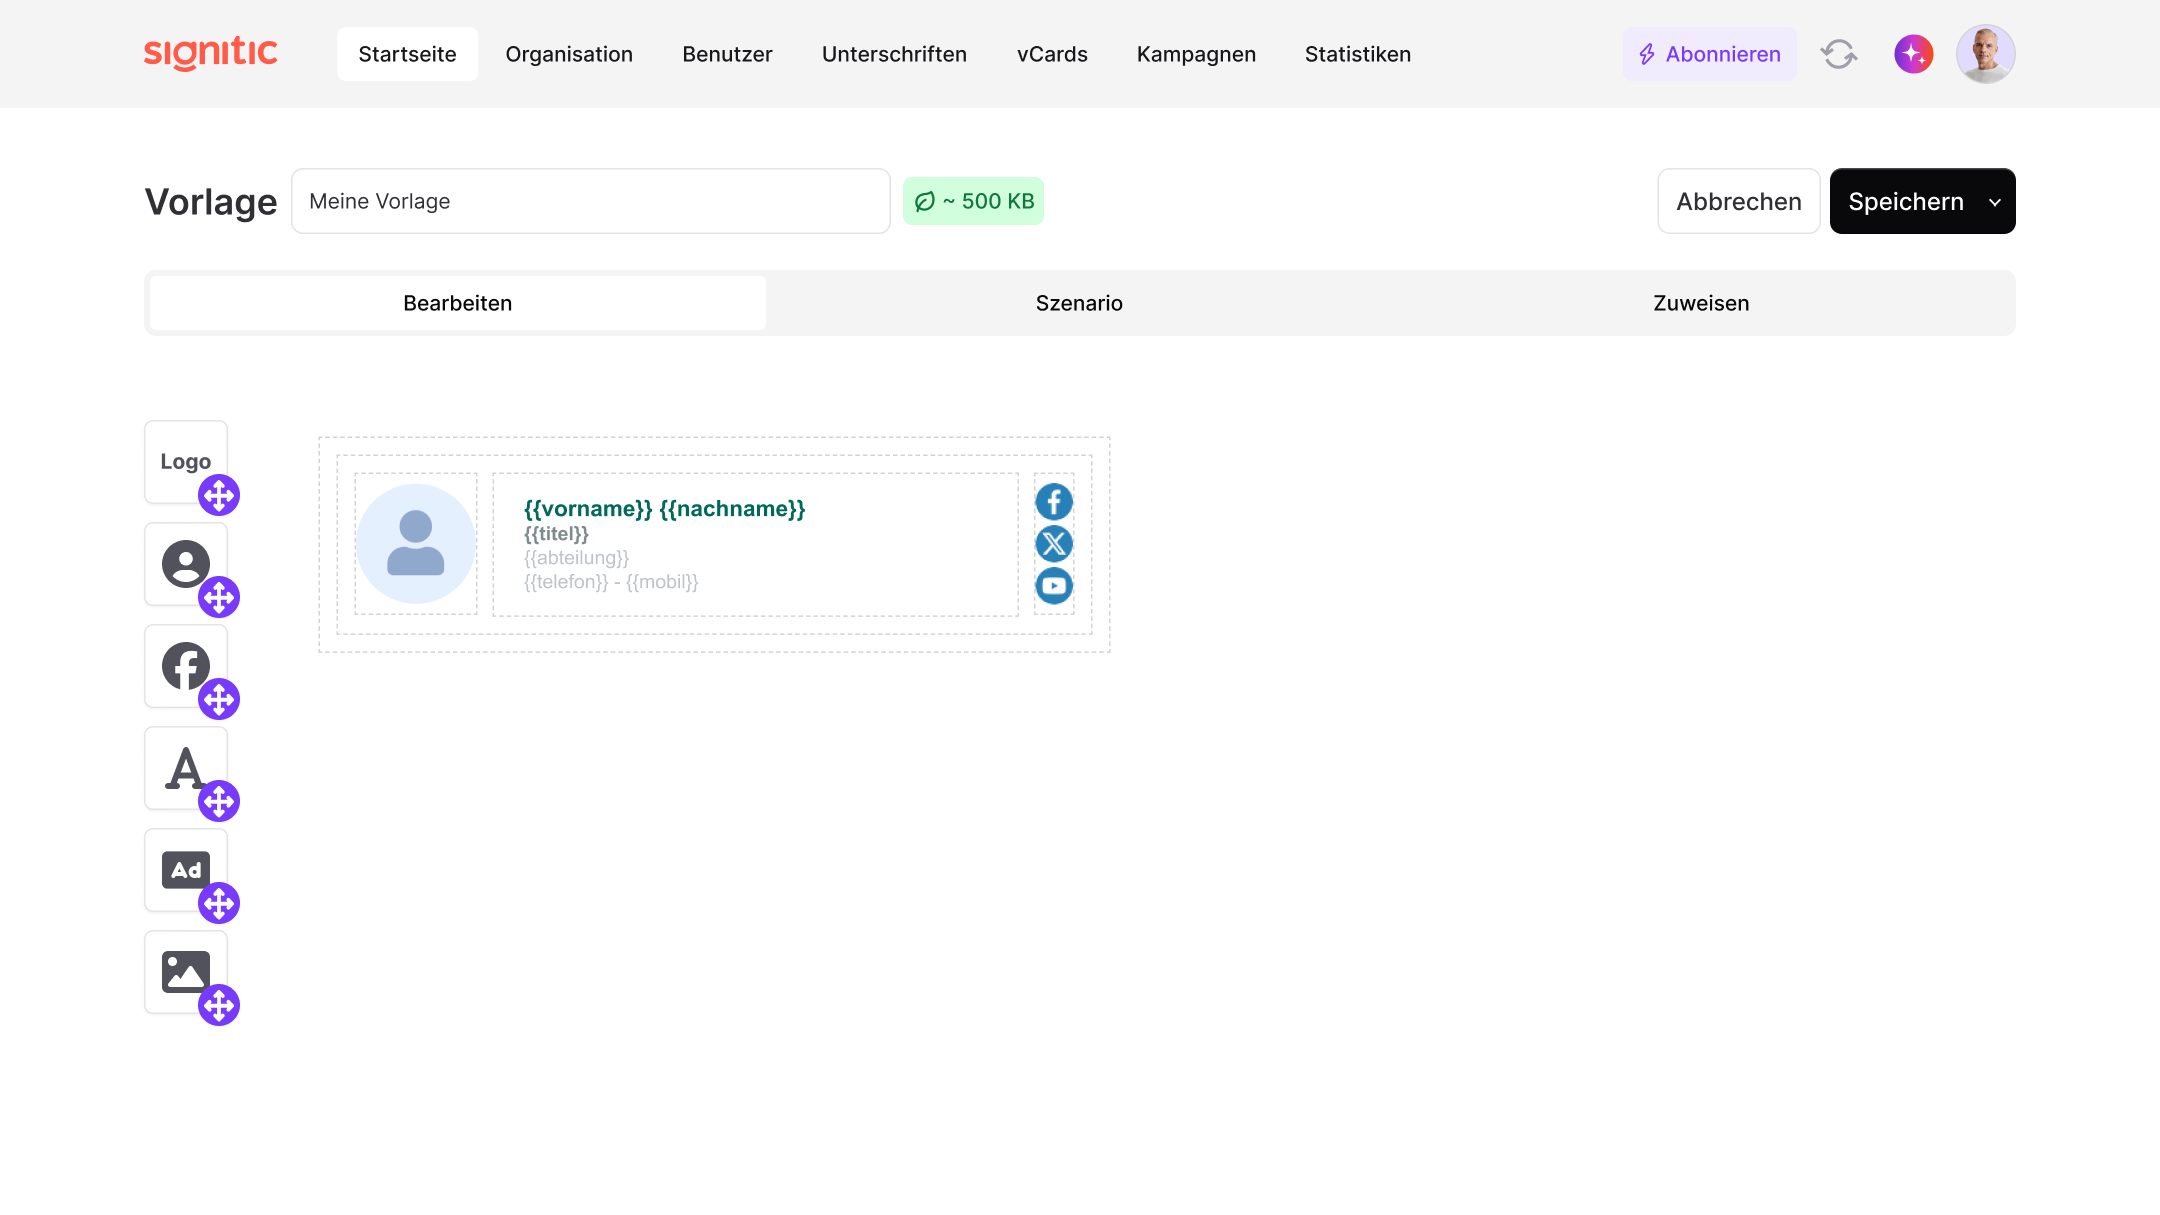This screenshot has height=1215, width=2160.
Task: Click the Facebook icon in the signature
Action: click(x=1054, y=502)
